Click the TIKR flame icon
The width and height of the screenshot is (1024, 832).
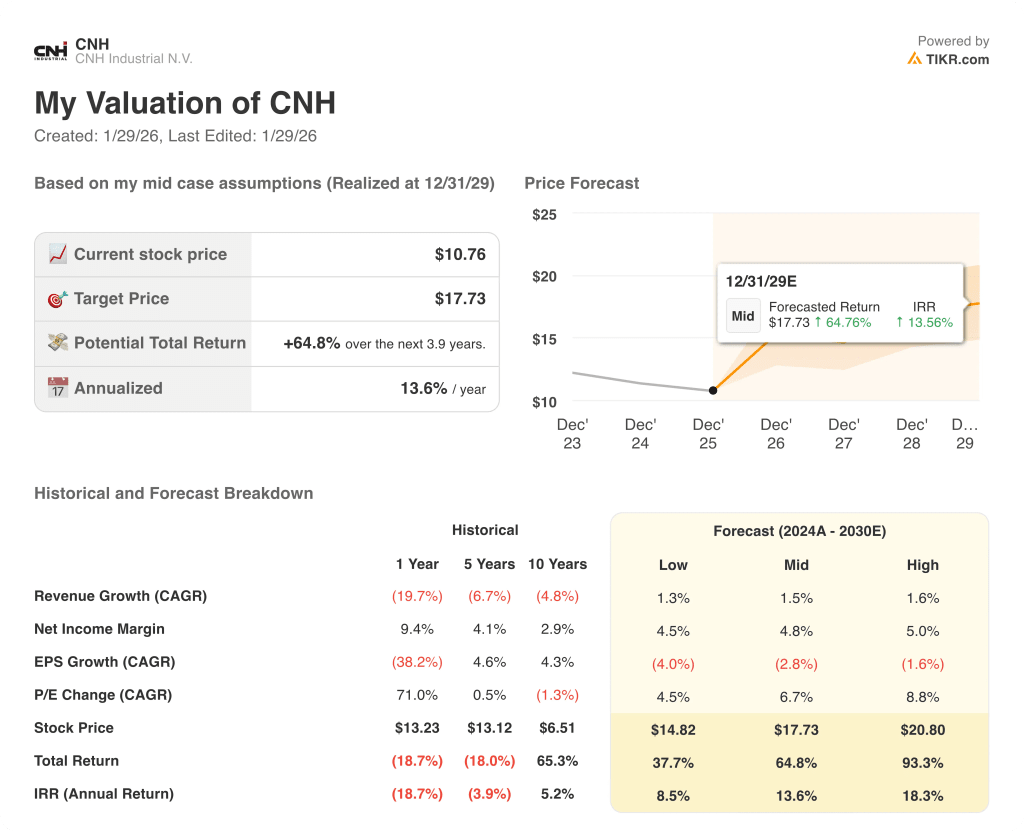[x=916, y=59]
